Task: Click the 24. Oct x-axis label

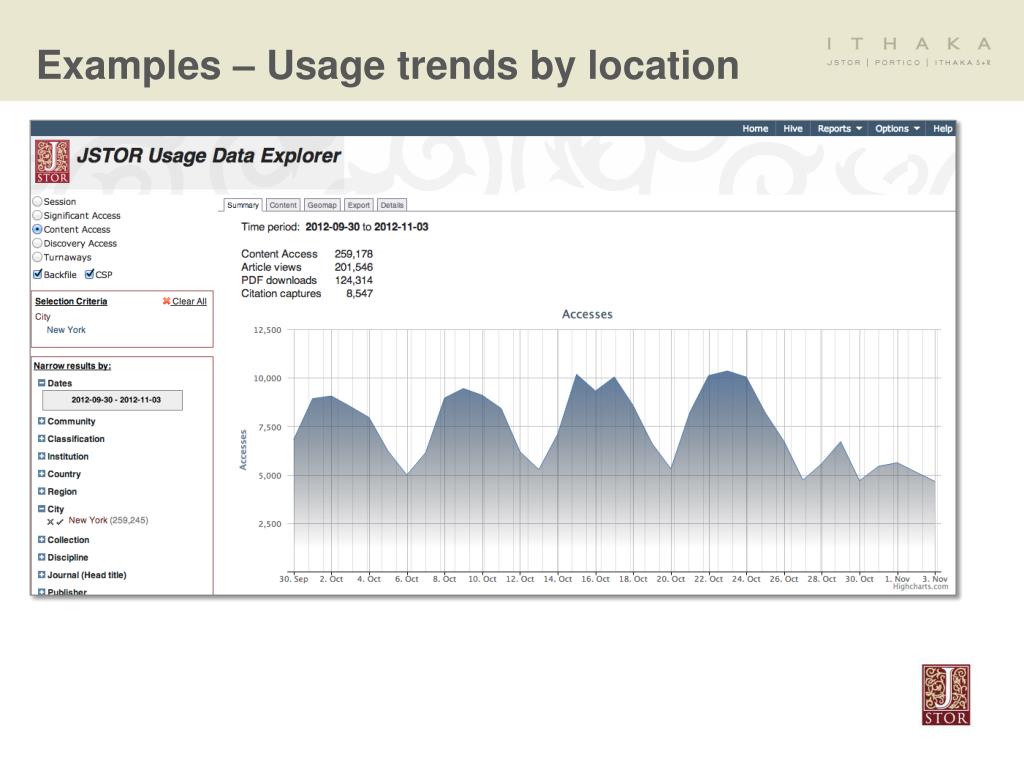Action: (746, 579)
